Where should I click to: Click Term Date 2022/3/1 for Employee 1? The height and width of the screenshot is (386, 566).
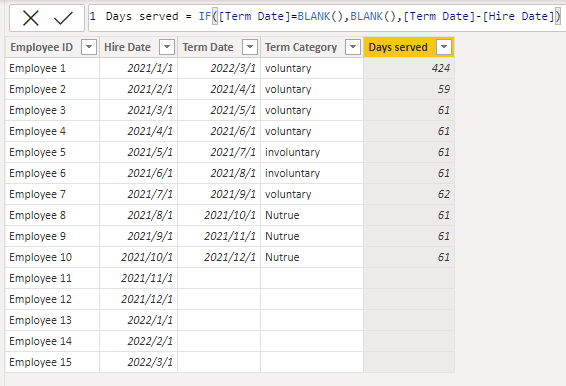pyautogui.click(x=219, y=68)
